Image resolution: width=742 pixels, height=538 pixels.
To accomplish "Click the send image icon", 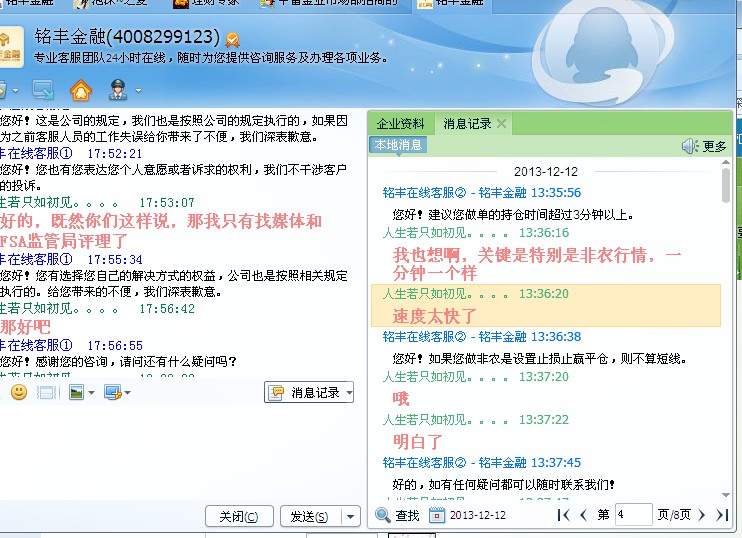I will pyautogui.click(x=76, y=392).
